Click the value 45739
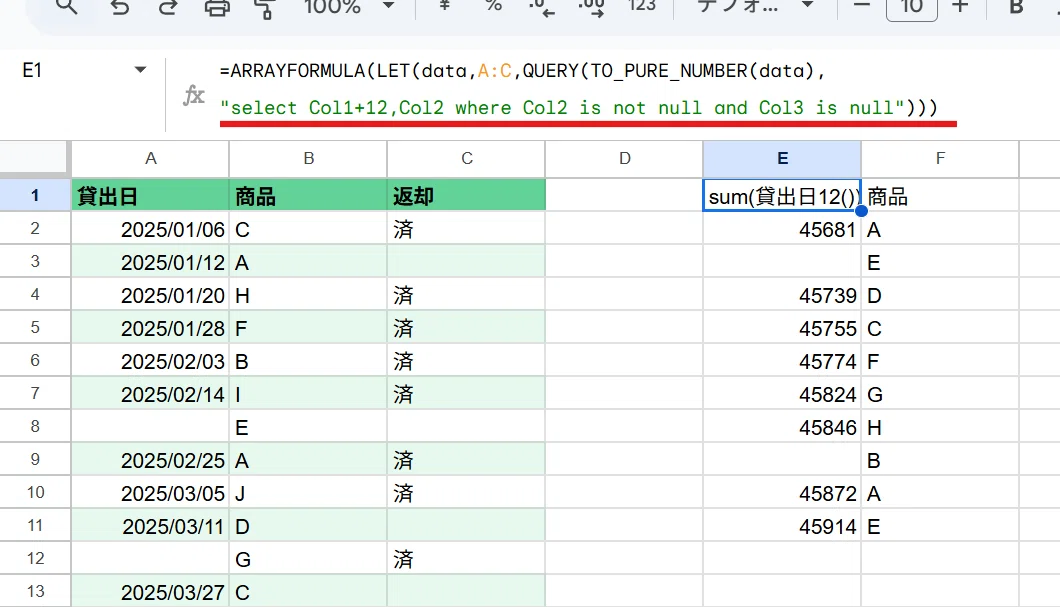 pos(827,295)
